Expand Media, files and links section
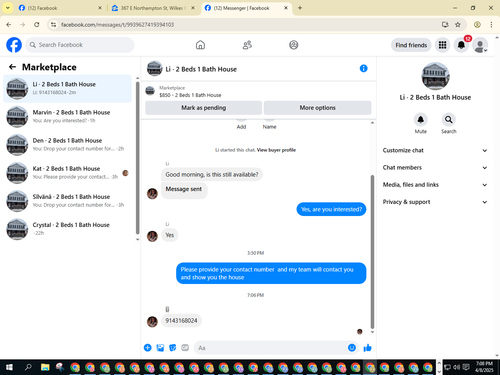This screenshot has width=500, height=375. (x=435, y=185)
